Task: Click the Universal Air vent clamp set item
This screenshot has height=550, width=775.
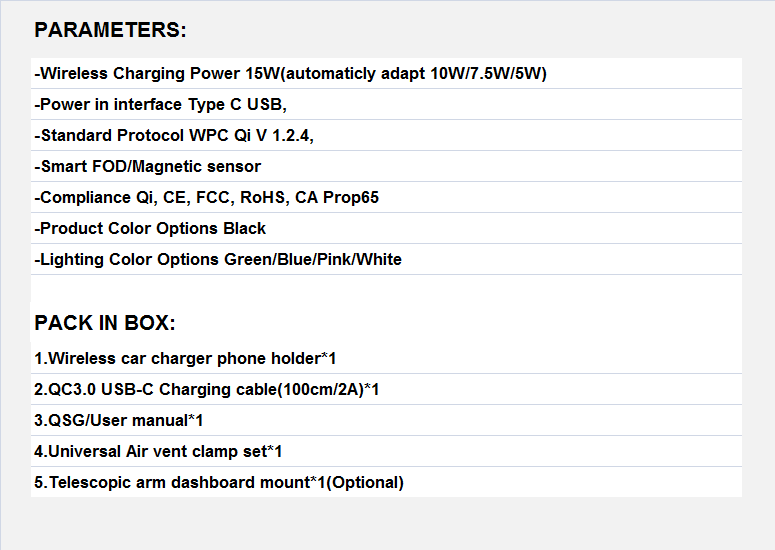Action: tap(386, 451)
